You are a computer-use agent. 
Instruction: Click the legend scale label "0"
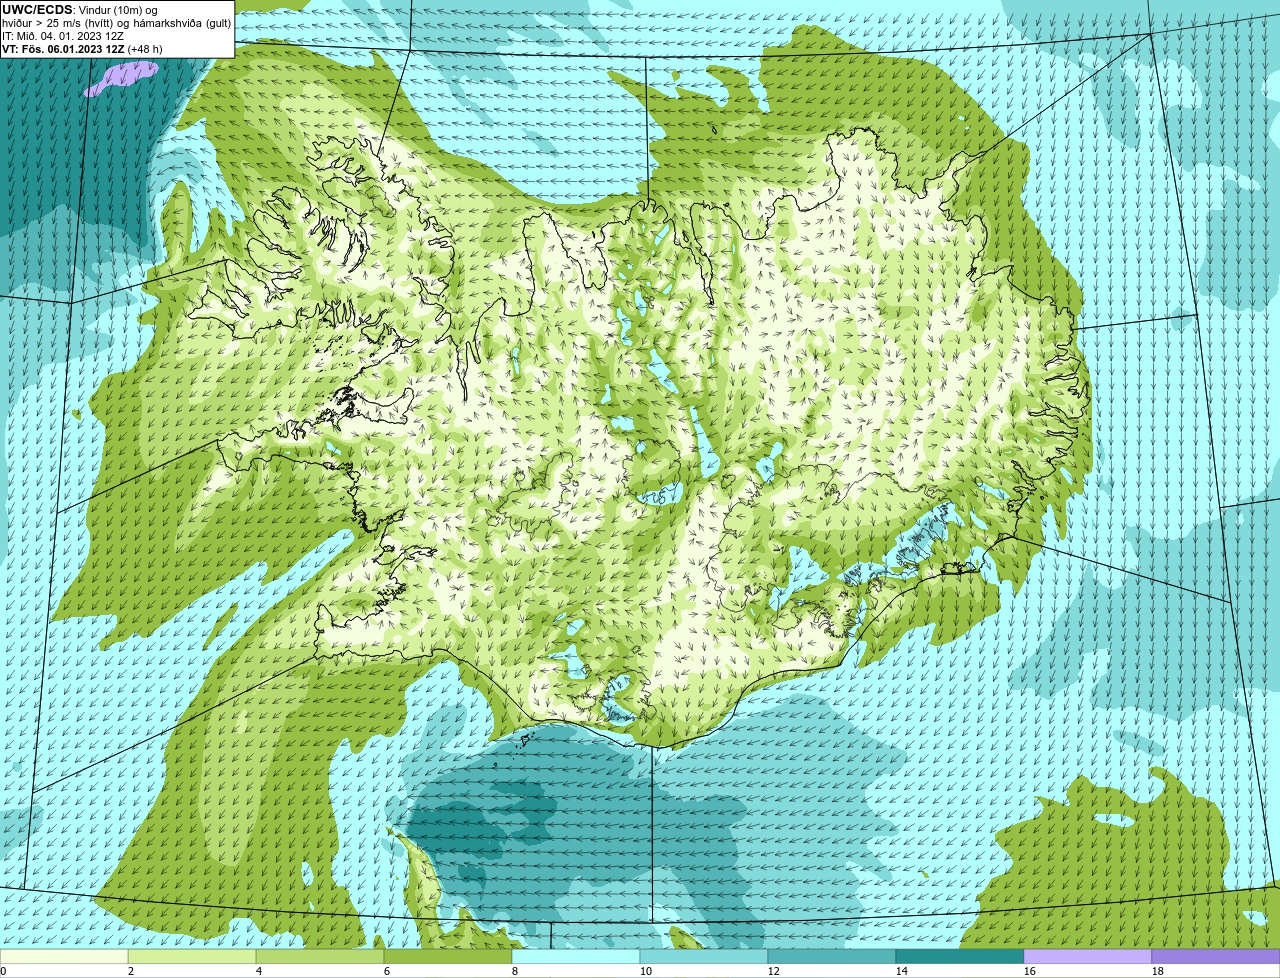click(x=3, y=971)
